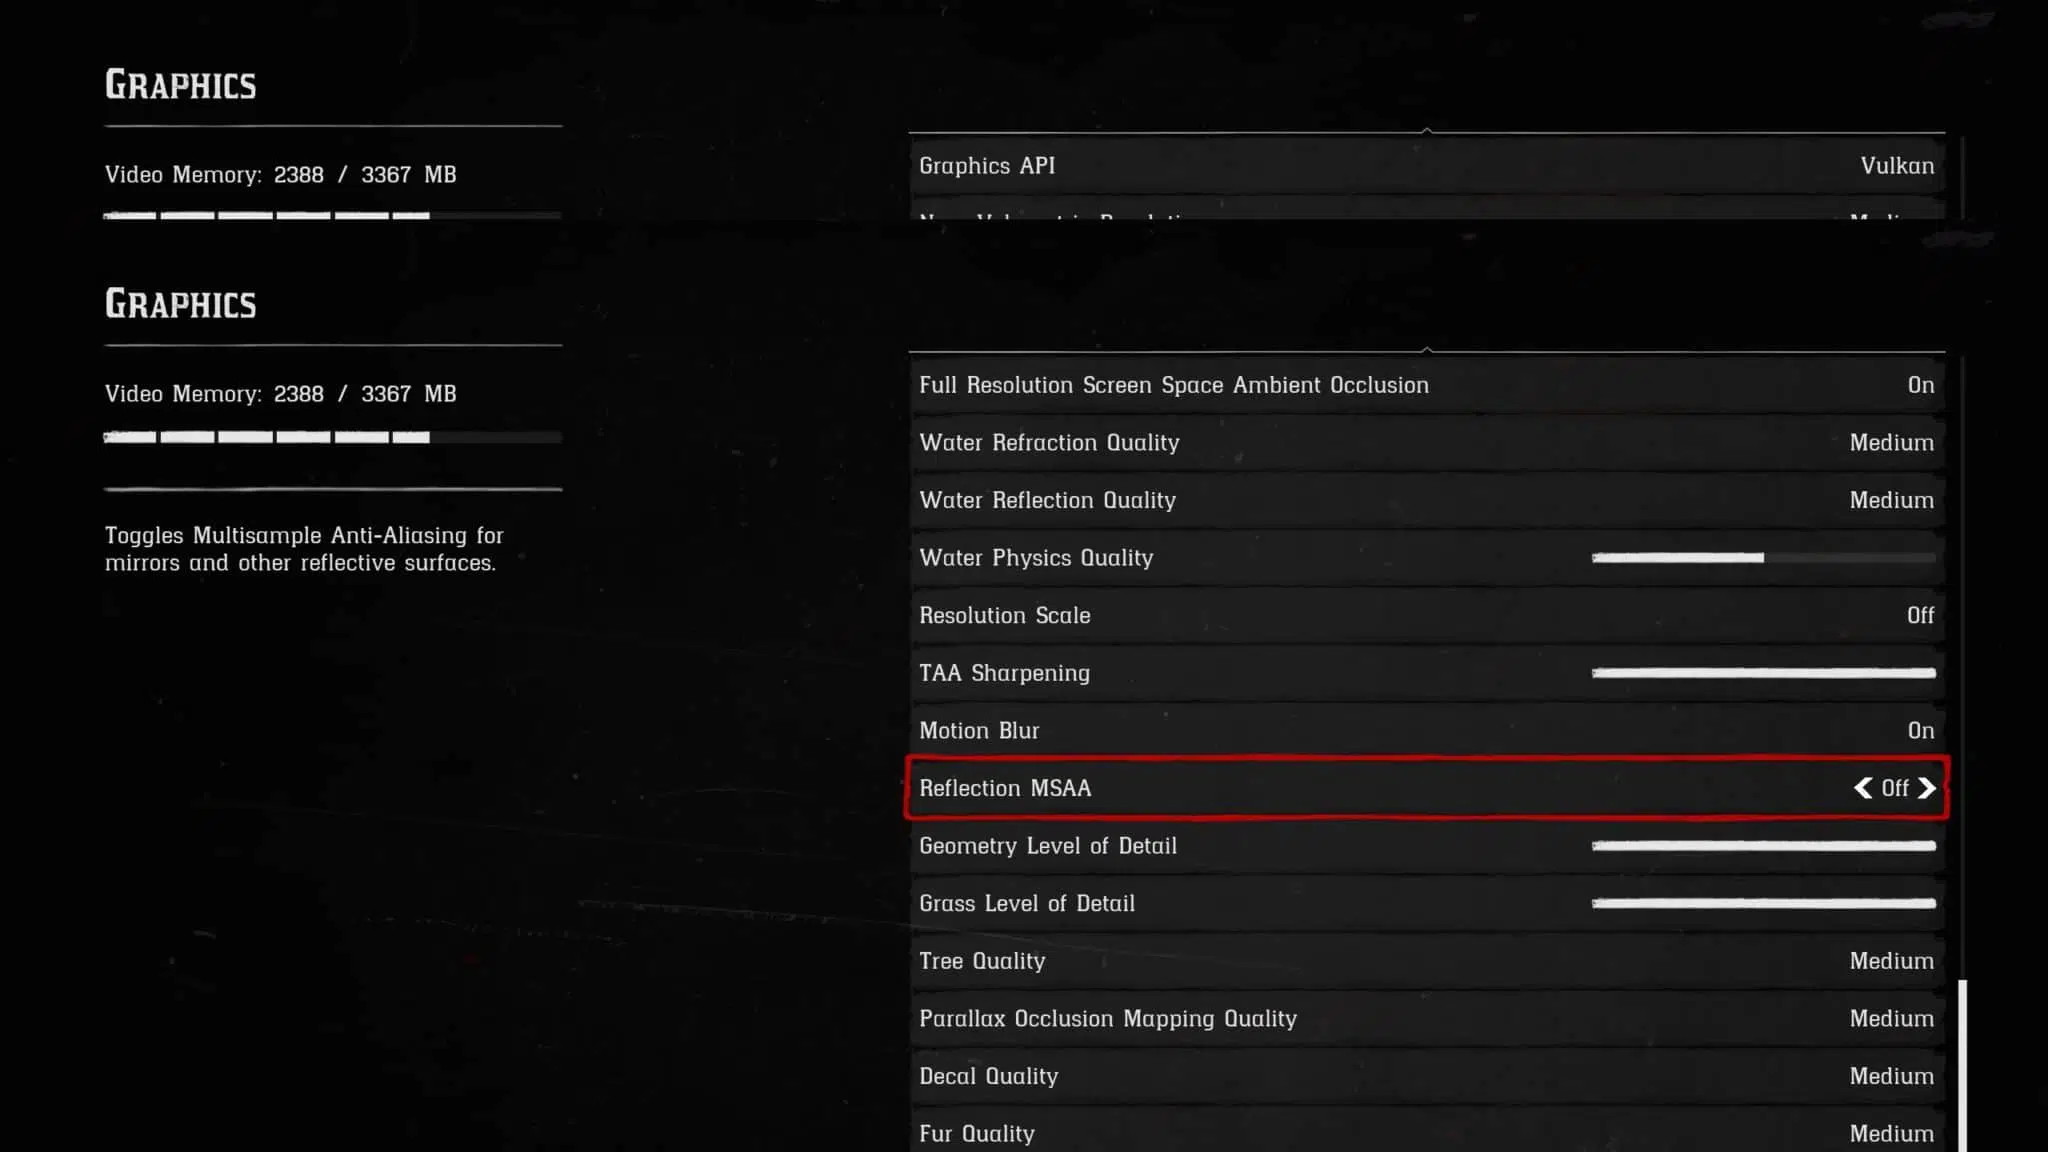Adjust the Grass Level of Detail slider

[1763, 903]
